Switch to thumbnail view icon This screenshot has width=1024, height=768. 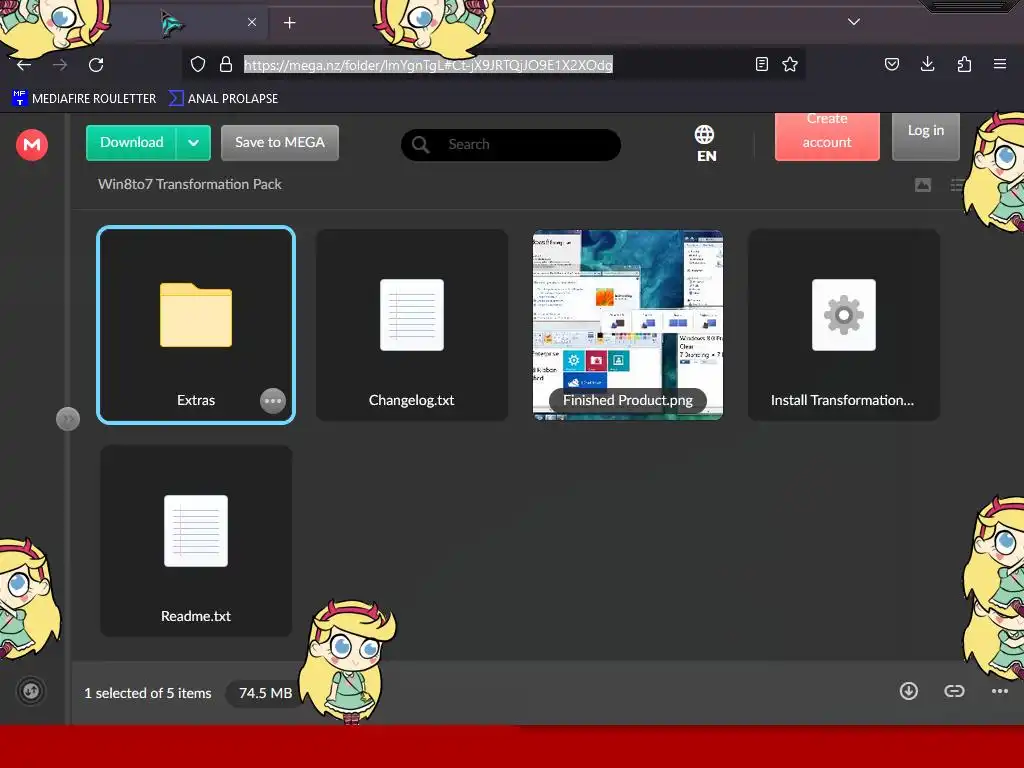(923, 185)
